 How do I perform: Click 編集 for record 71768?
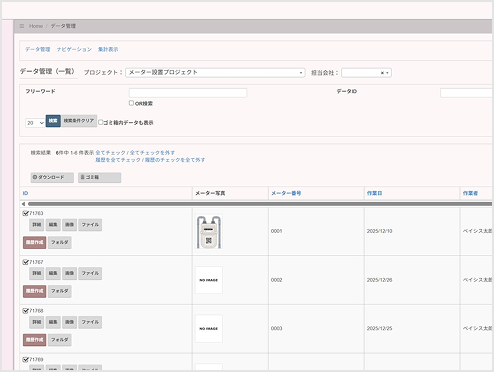point(53,322)
